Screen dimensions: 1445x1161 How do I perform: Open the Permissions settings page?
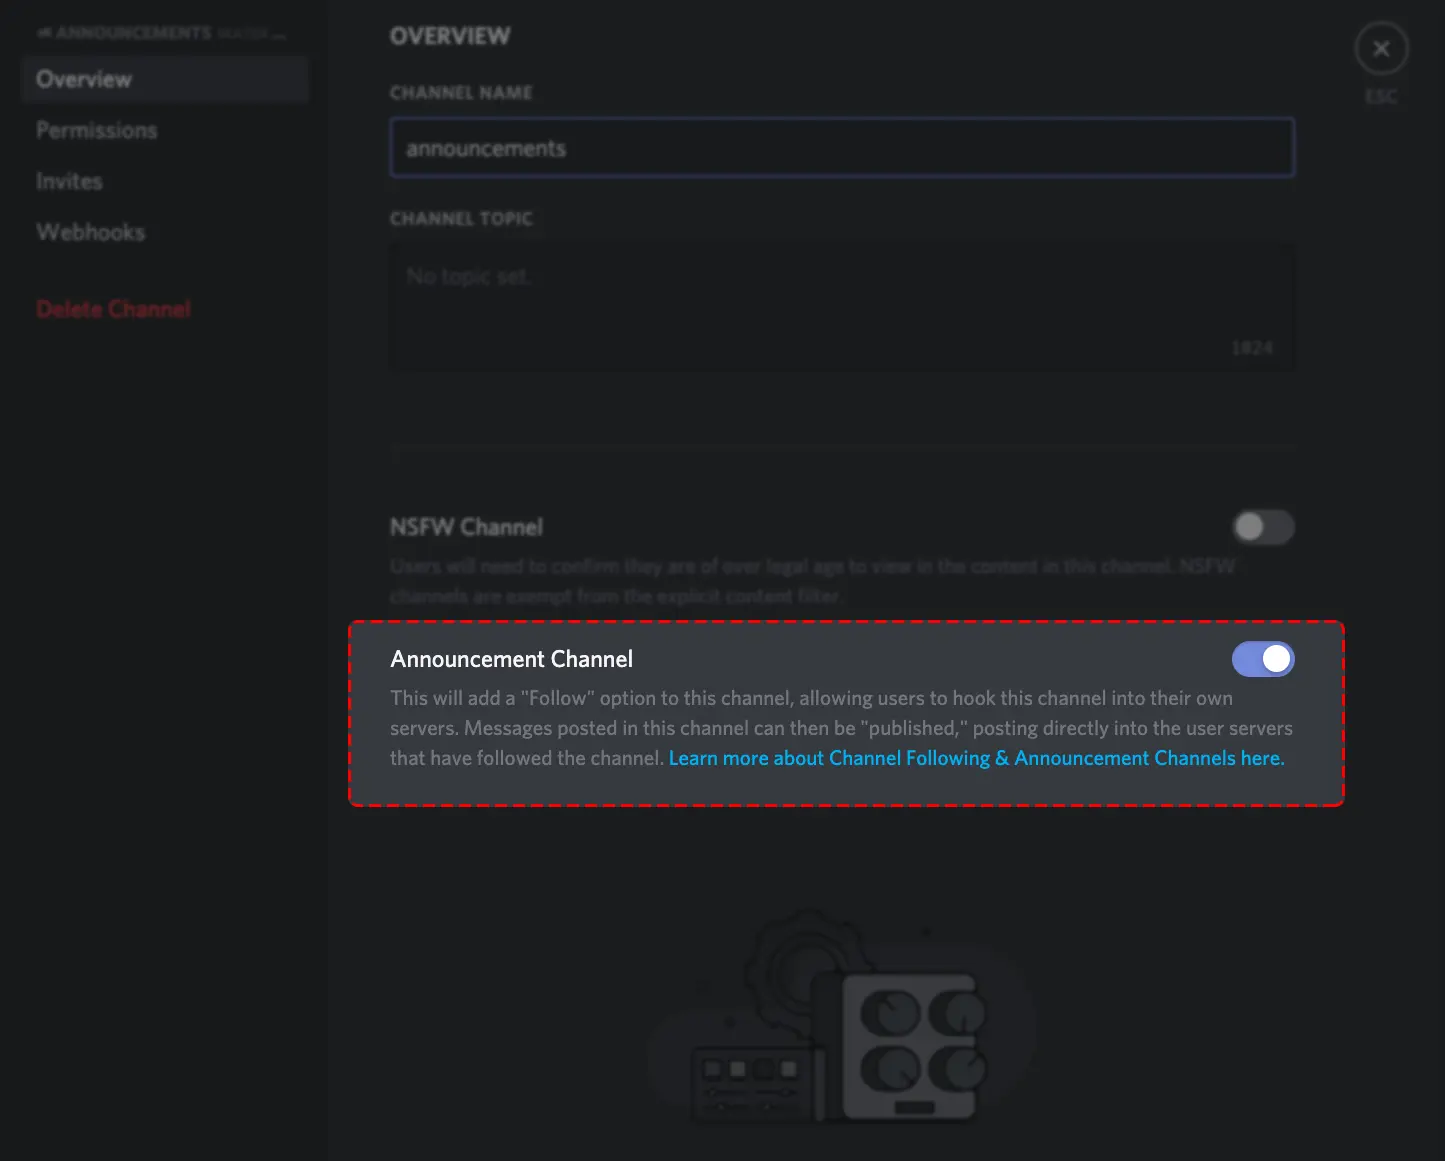pyautogui.click(x=97, y=130)
